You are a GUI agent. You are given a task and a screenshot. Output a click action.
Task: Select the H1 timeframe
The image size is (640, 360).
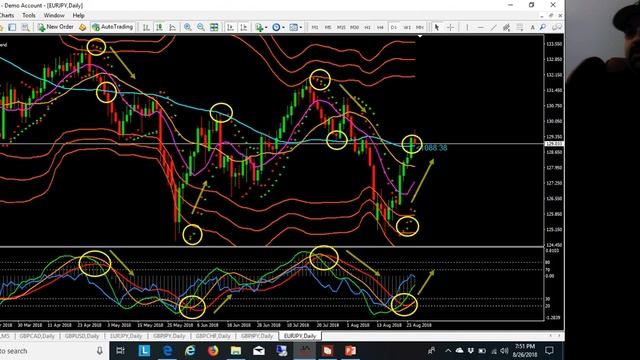click(367, 27)
